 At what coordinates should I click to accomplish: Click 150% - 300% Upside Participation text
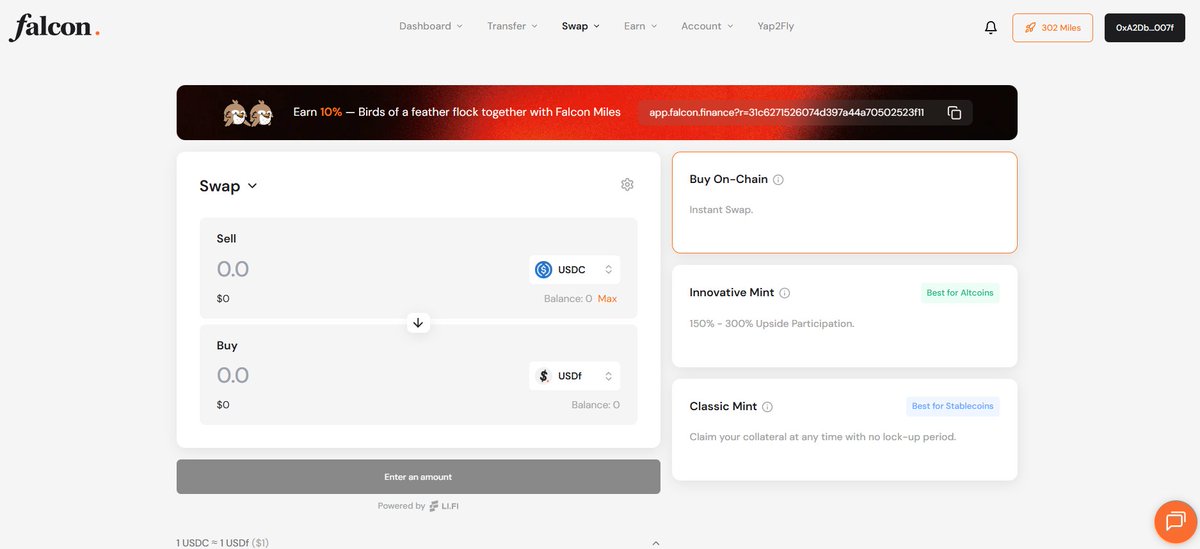pos(772,324)
